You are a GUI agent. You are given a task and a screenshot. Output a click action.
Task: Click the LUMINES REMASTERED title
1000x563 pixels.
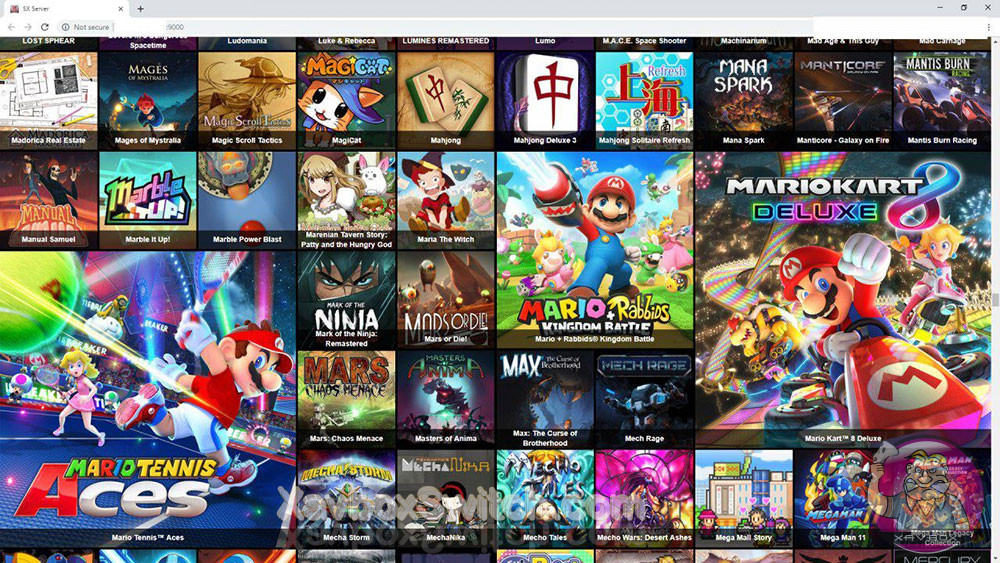click(x=446, y=41)
